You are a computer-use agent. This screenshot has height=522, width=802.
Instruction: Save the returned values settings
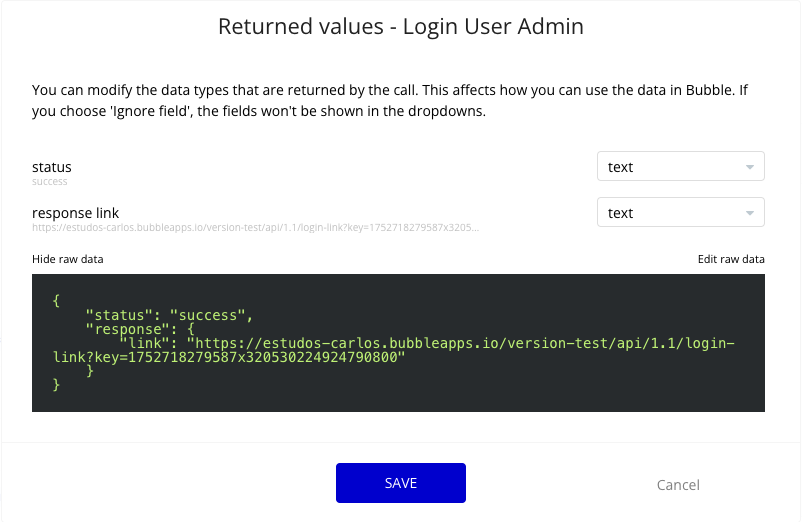click(400, 483)
